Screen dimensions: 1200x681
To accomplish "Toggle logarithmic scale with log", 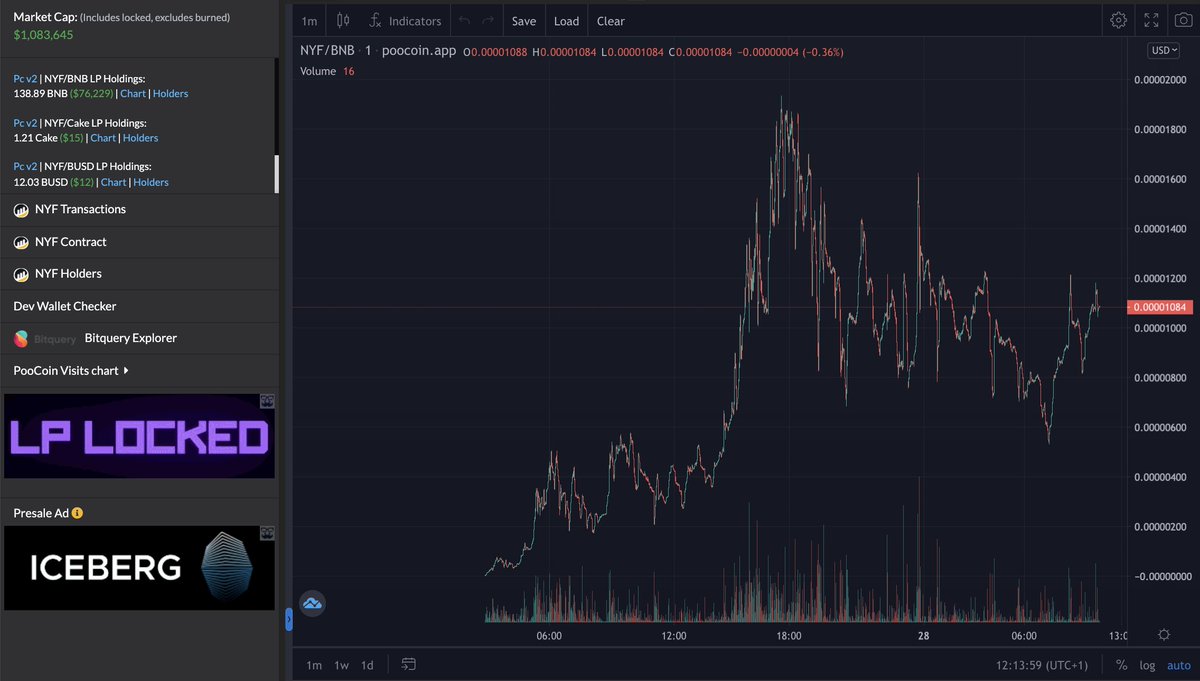I will coord(1147,665).
